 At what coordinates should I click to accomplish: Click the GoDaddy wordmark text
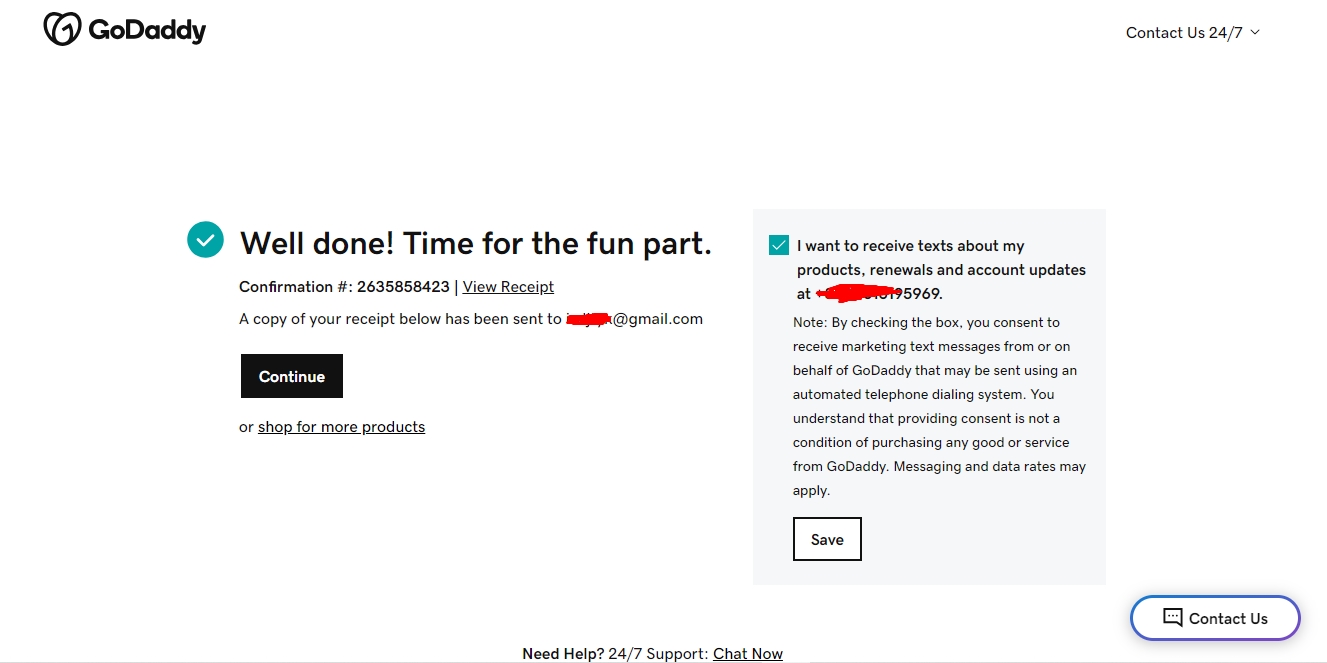[147, 31]
